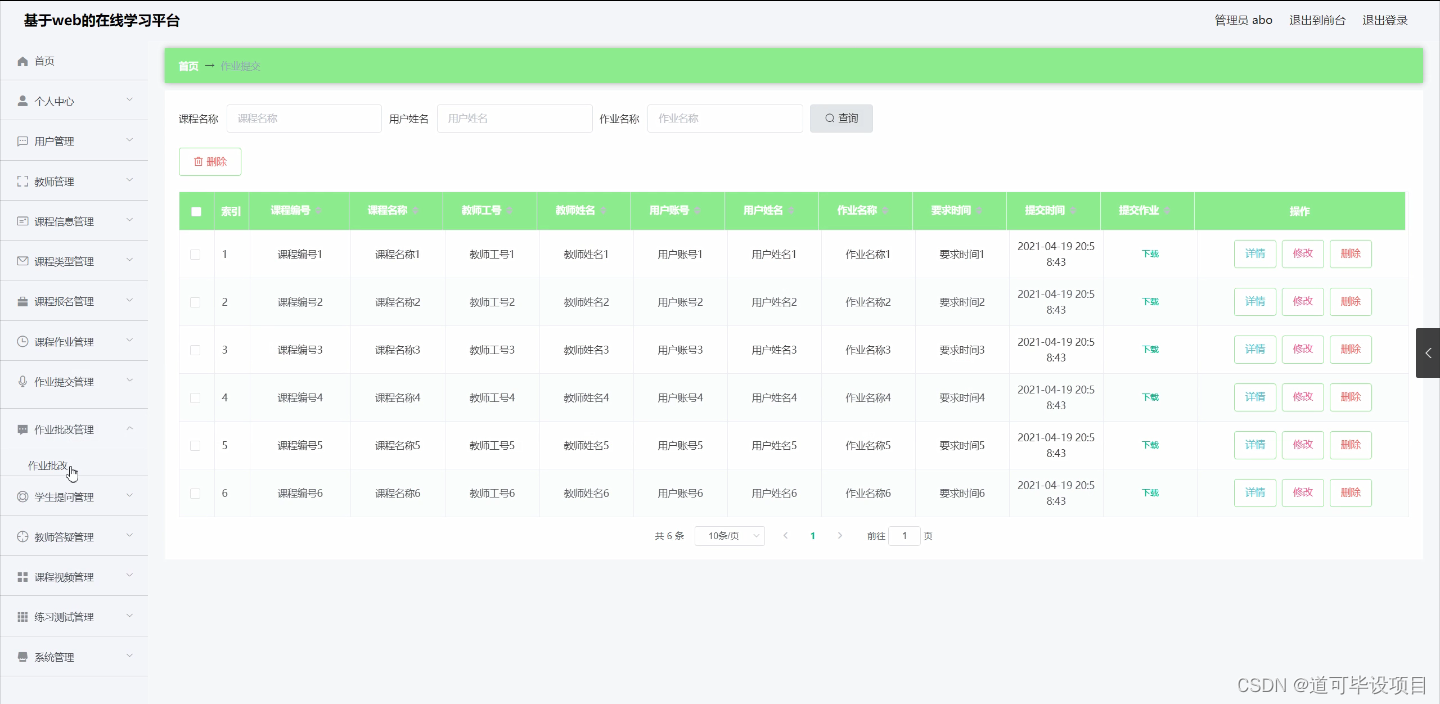Select the 个人中心 user icon
This screenshot has height=704, width=1440.
point(22,100)
